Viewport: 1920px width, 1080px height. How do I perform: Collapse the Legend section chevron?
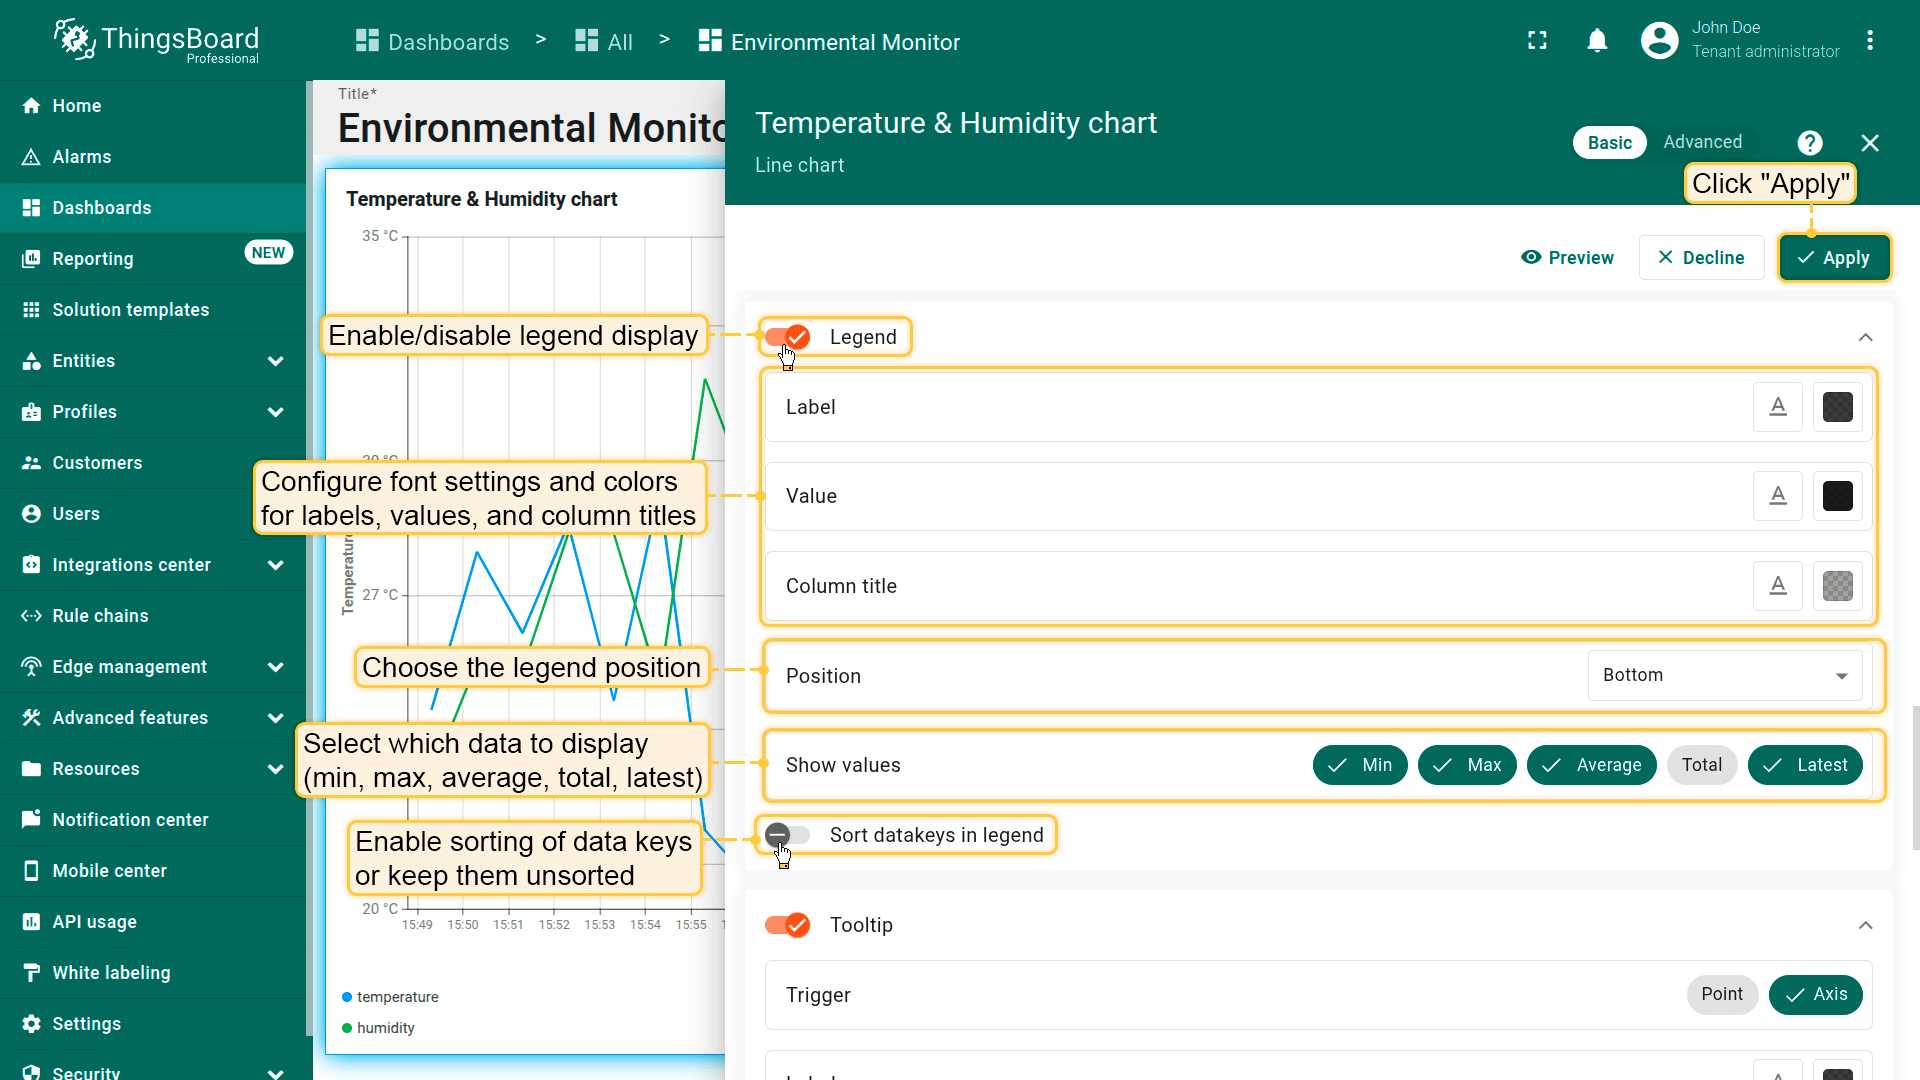pyautogui.click(x=1865, y=337)
